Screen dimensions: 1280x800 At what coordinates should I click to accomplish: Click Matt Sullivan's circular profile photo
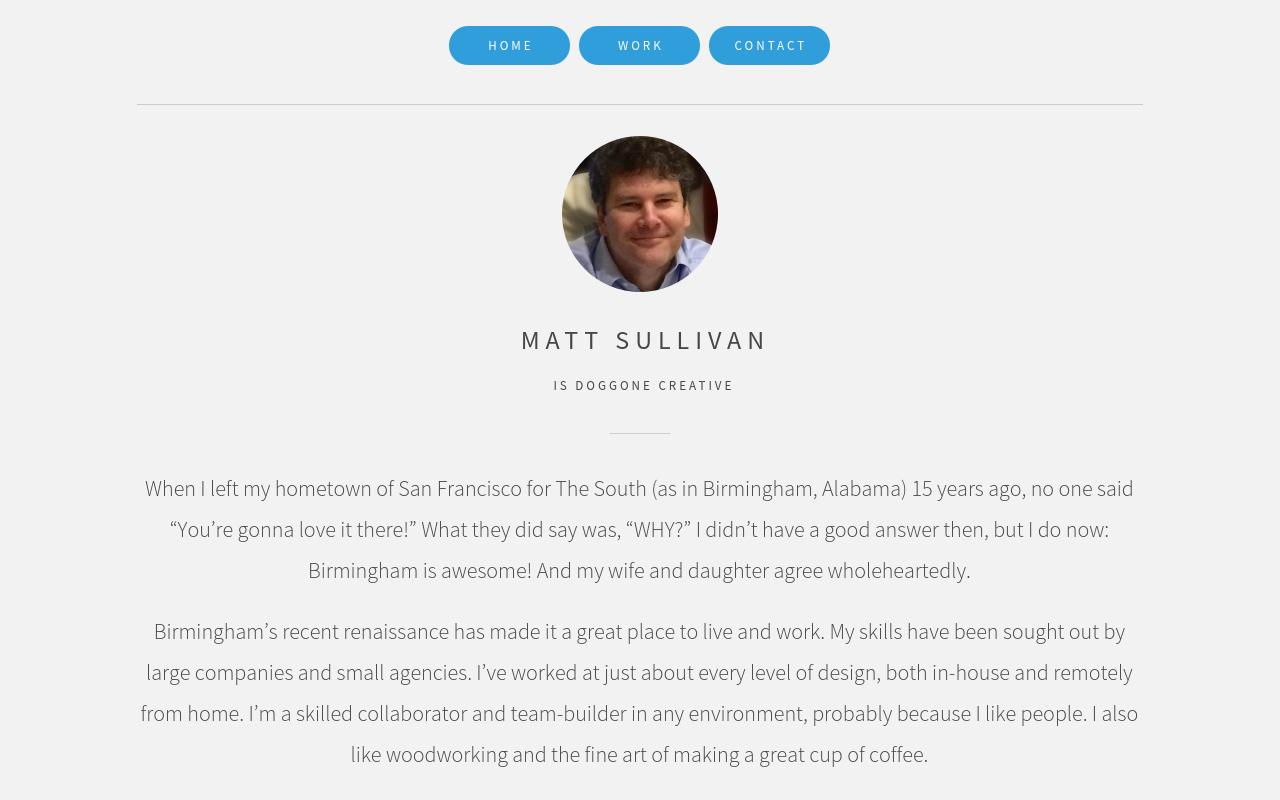coord(640,214)
